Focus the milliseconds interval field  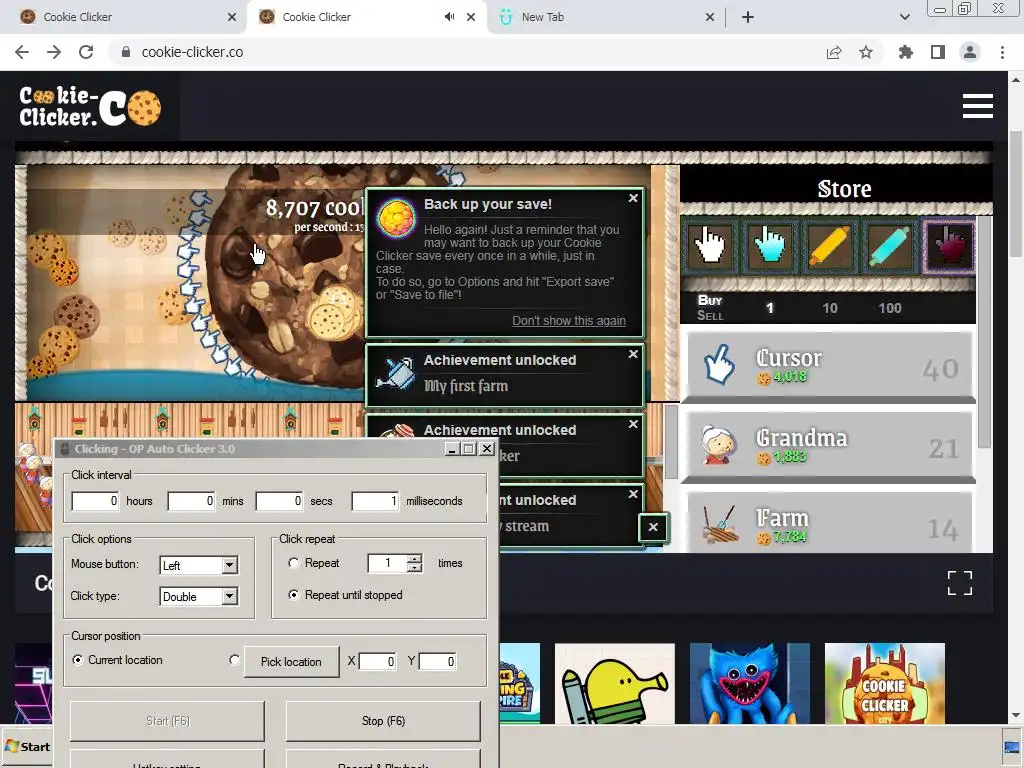pos(376,501)
